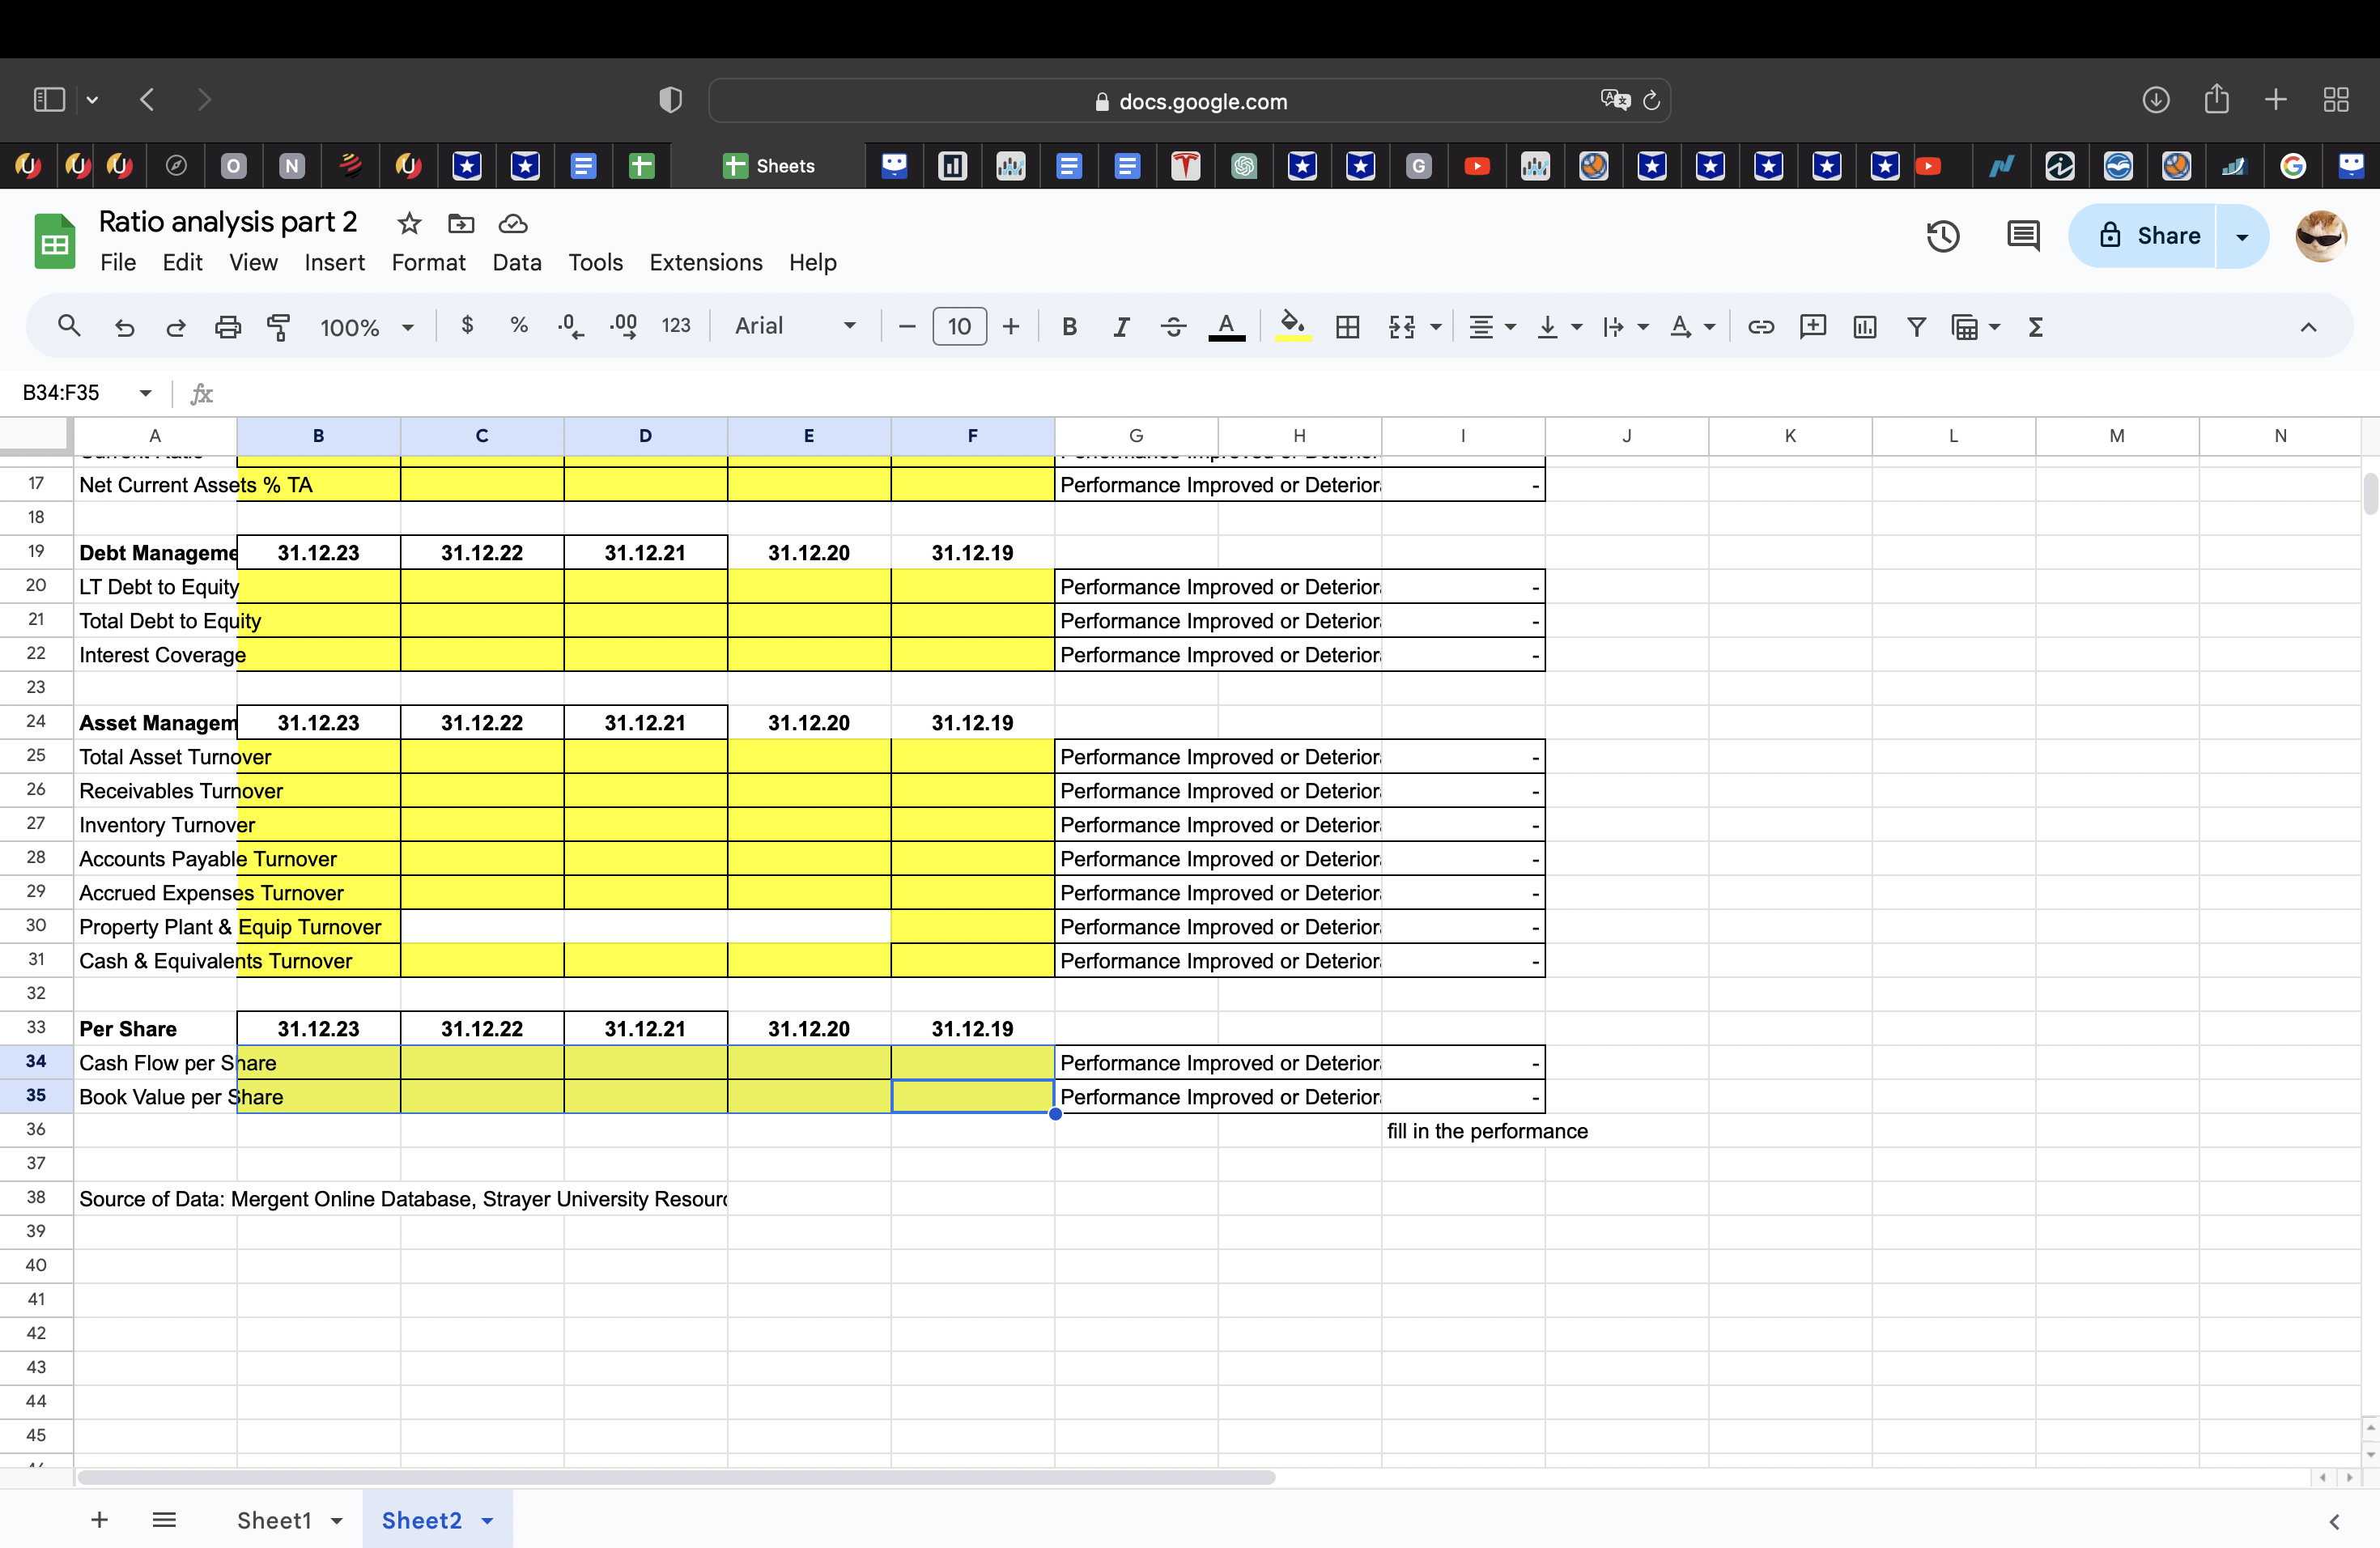Insert a link in the cell
The width and height of the screenshot is (2380, 1548).
1761,326
